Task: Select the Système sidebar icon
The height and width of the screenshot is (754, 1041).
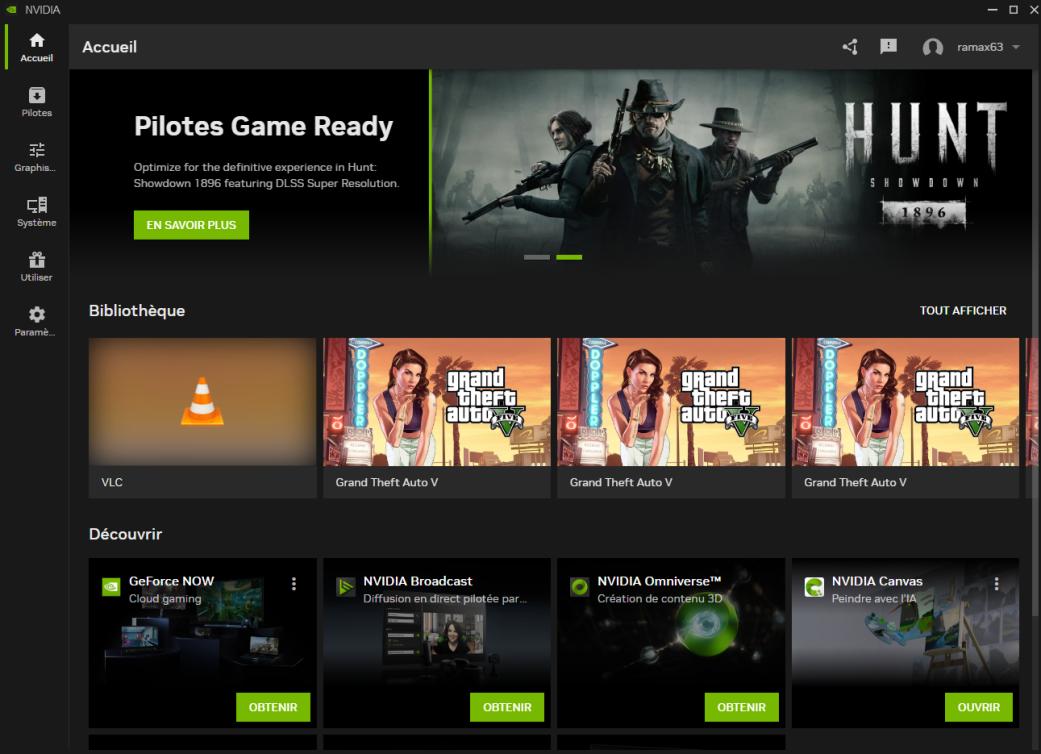Action: tap(37, 206)
